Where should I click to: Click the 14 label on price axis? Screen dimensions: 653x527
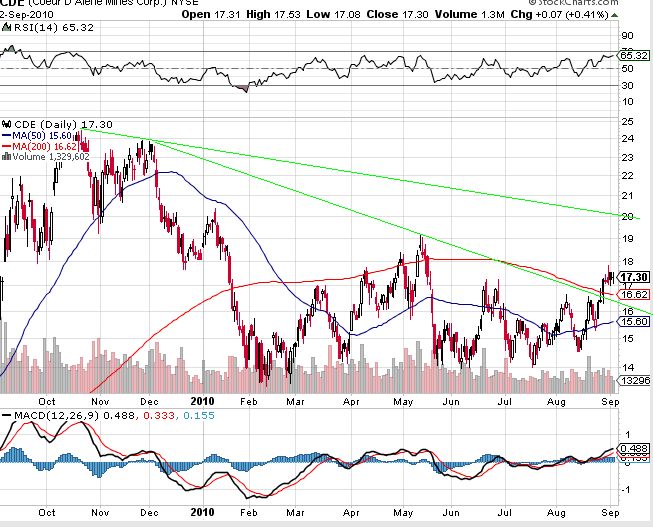[x=627, y=367]
